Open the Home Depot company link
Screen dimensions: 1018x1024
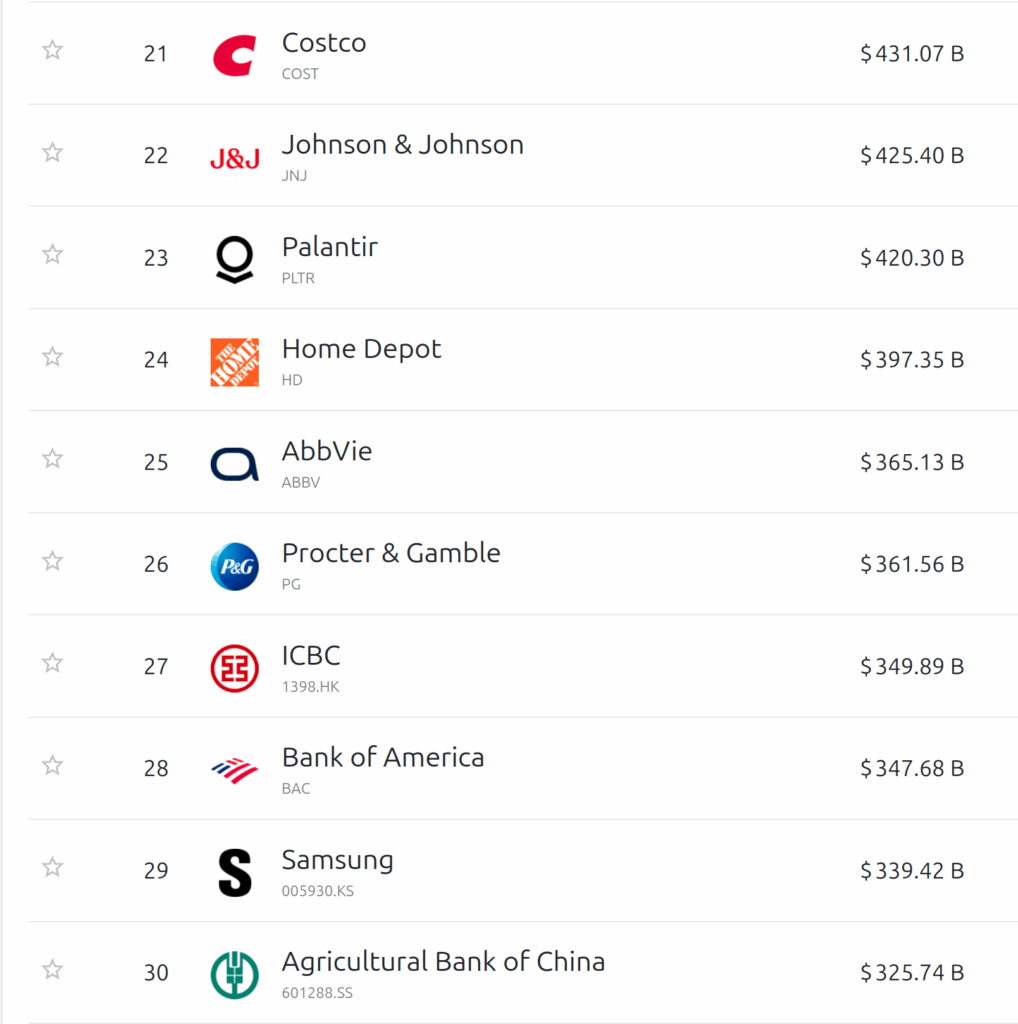361,349
